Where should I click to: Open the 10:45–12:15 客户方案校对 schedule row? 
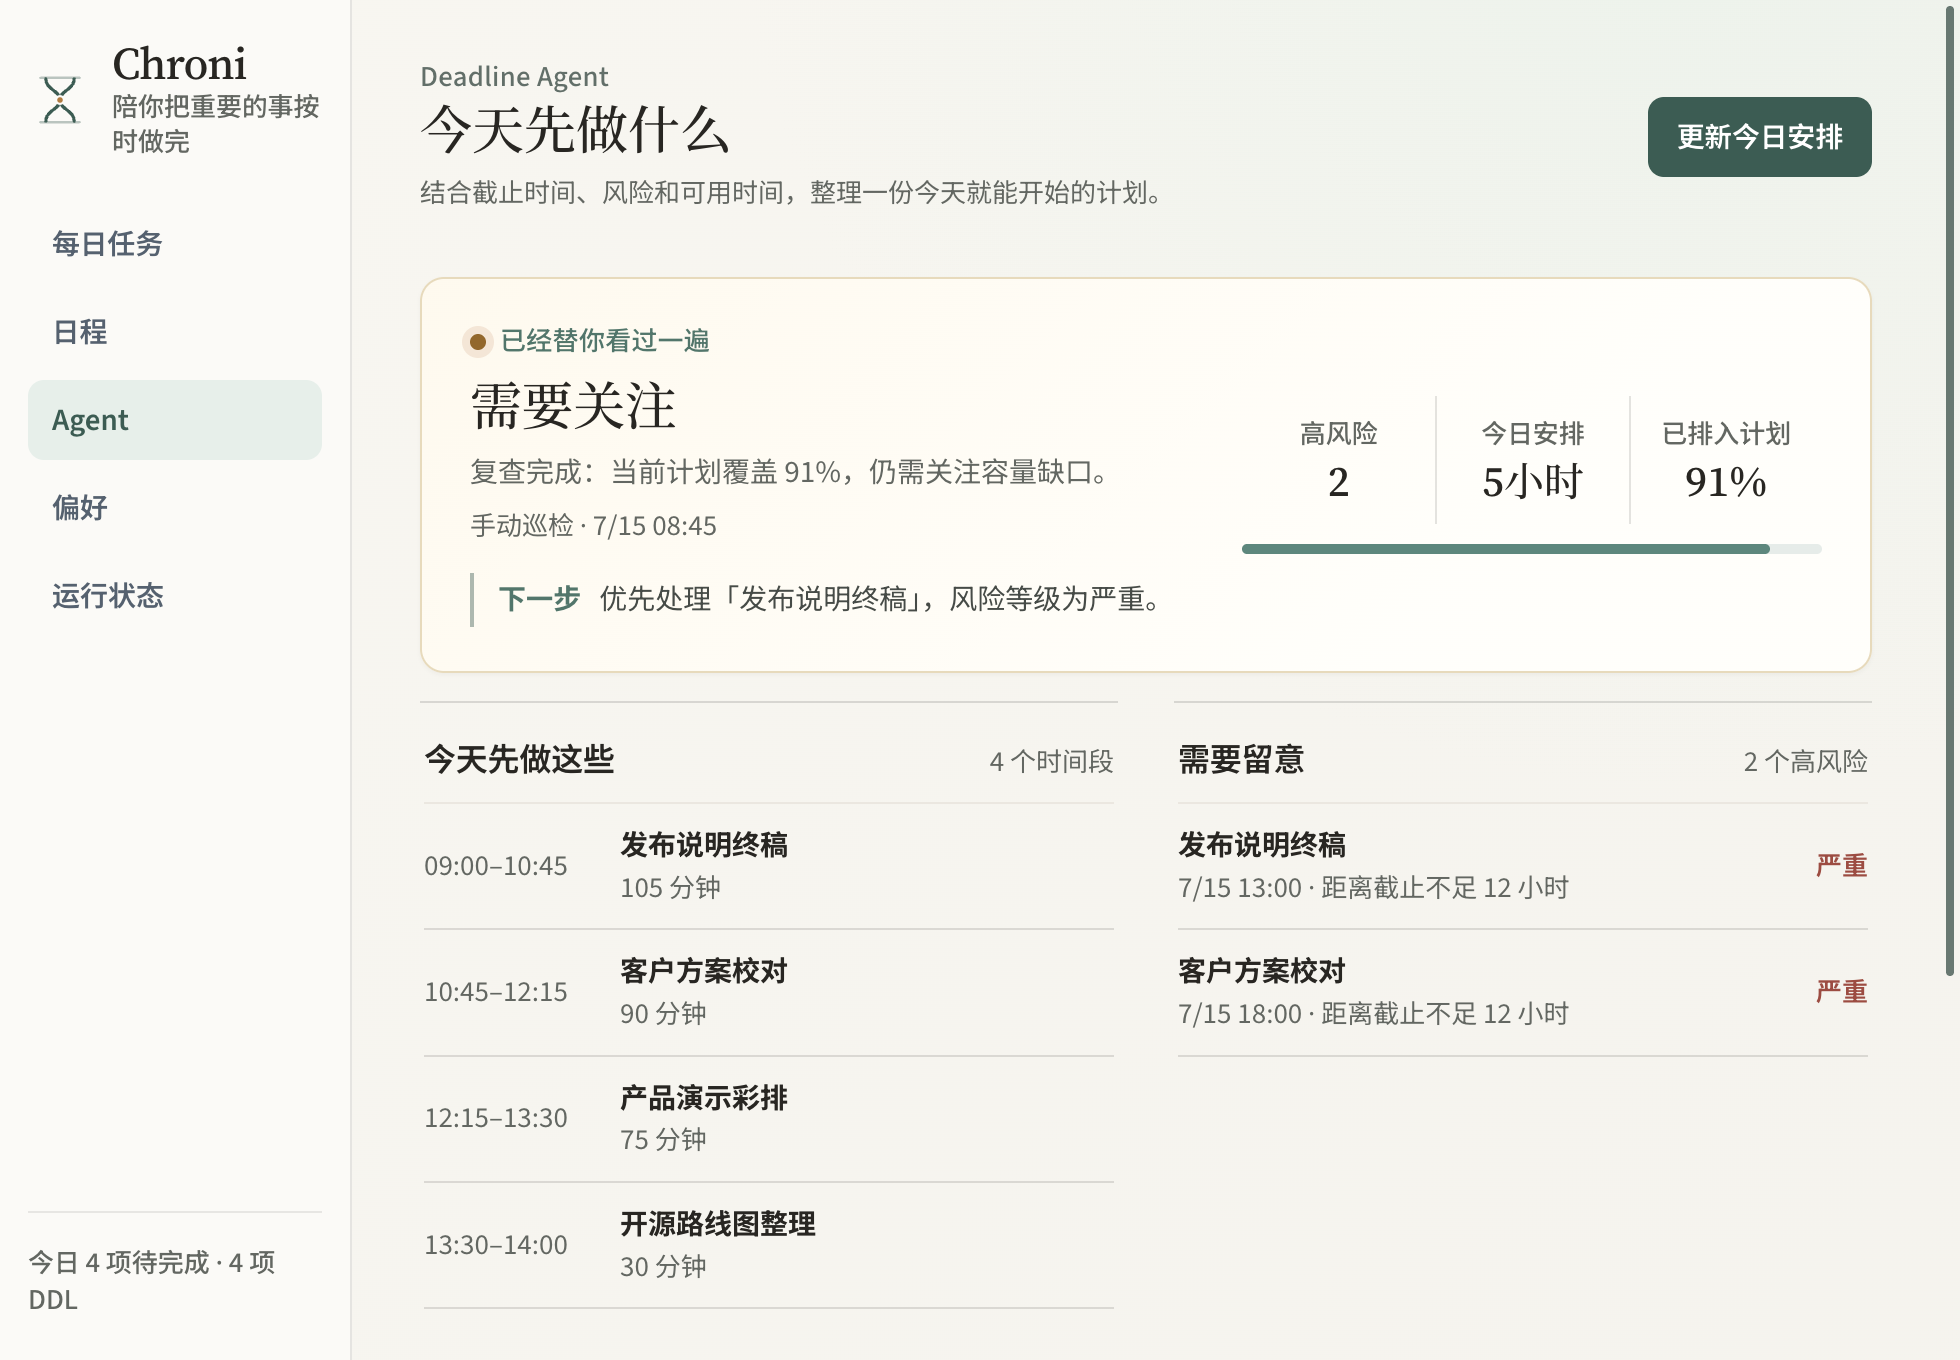(768, 992)
